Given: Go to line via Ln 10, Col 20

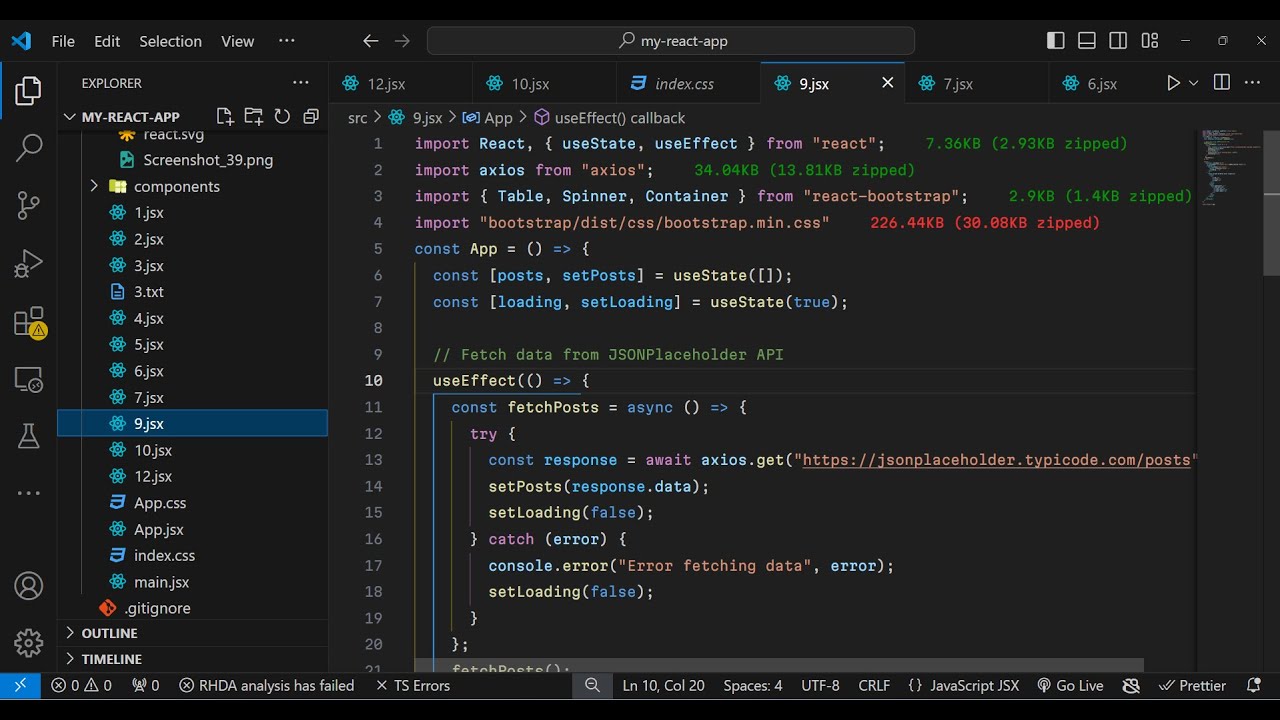Looking at the screenshot, I should click(663, 685).
